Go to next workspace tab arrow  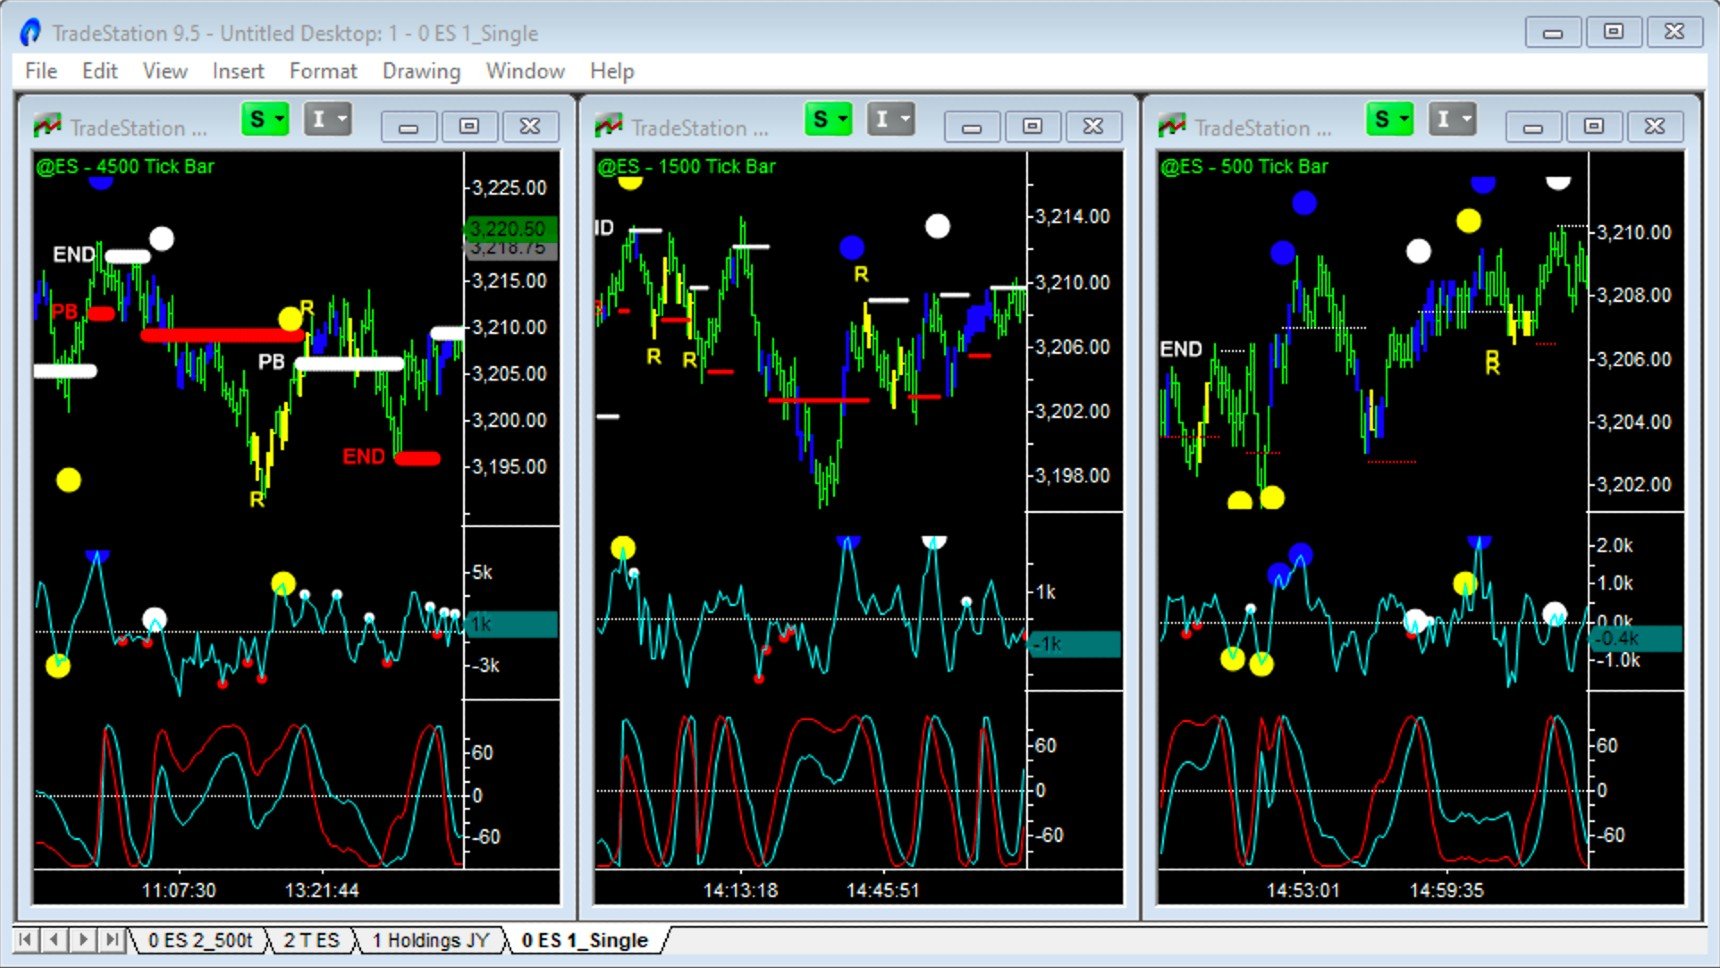pyautogui.click(x=84, y=939)
